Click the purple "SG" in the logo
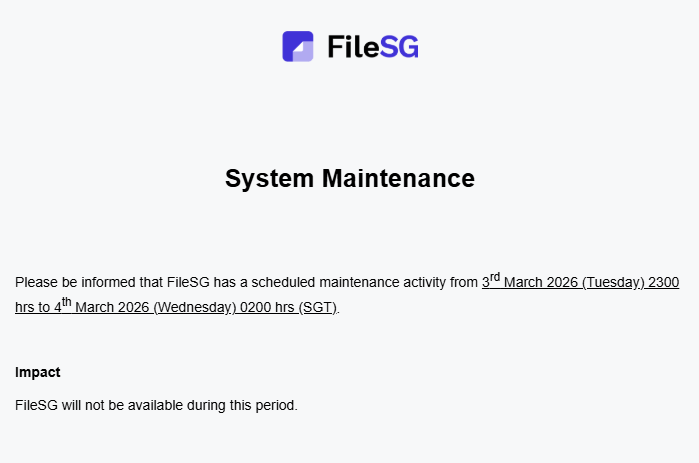The image size is (699, 463). pyautogui.click(x=400, y=47)
